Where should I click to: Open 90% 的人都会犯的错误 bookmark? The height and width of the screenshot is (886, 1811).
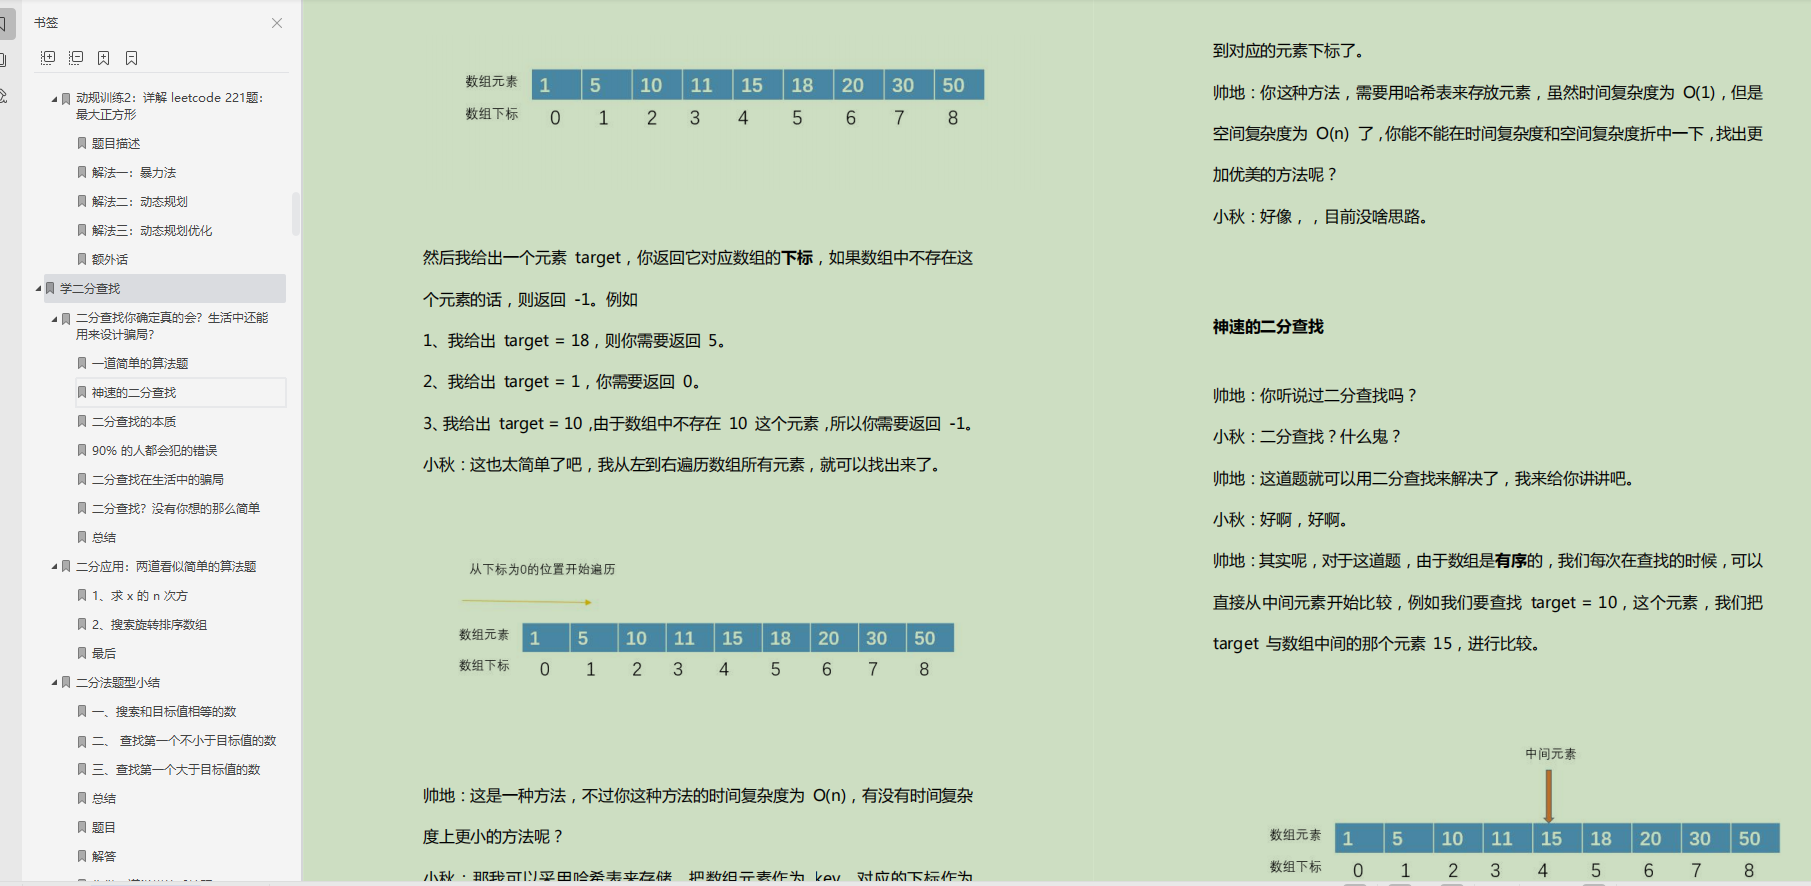[154, 450]
